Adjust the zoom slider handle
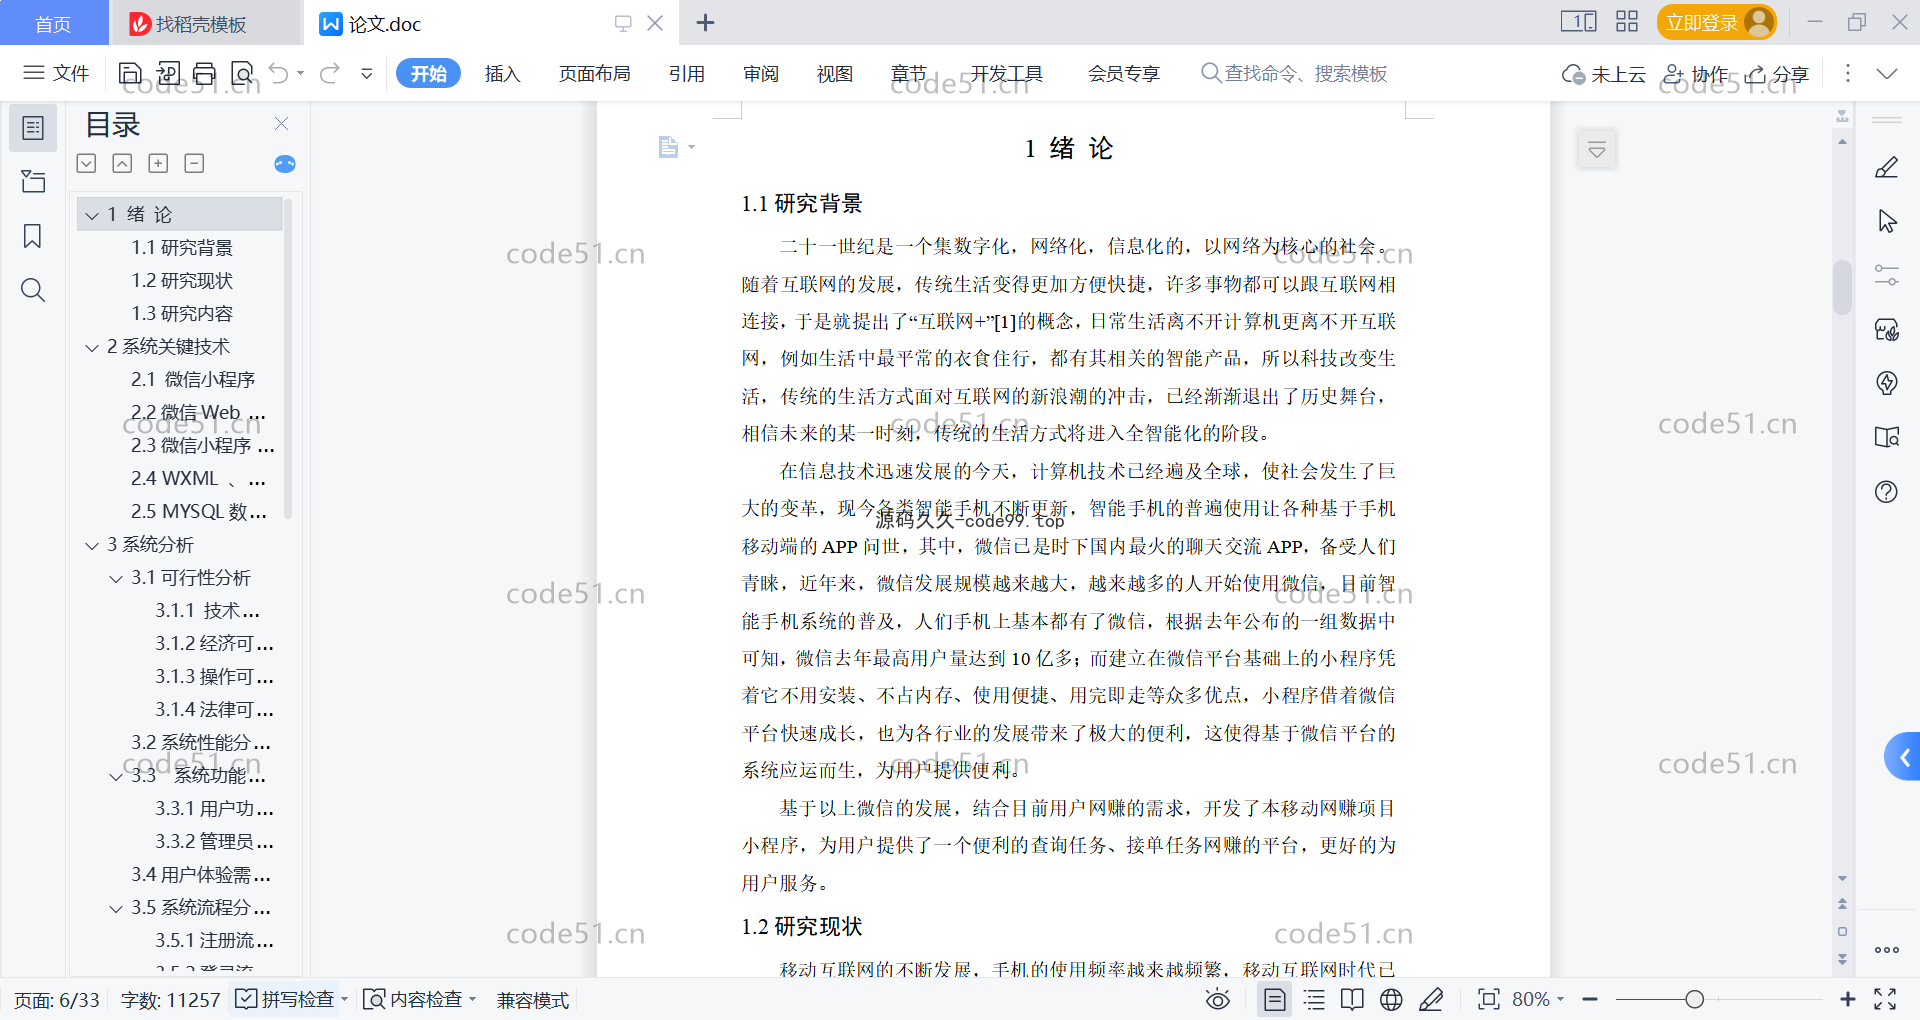Viewport: 1920px width, 1020px height. click(x=1694, y=999)
